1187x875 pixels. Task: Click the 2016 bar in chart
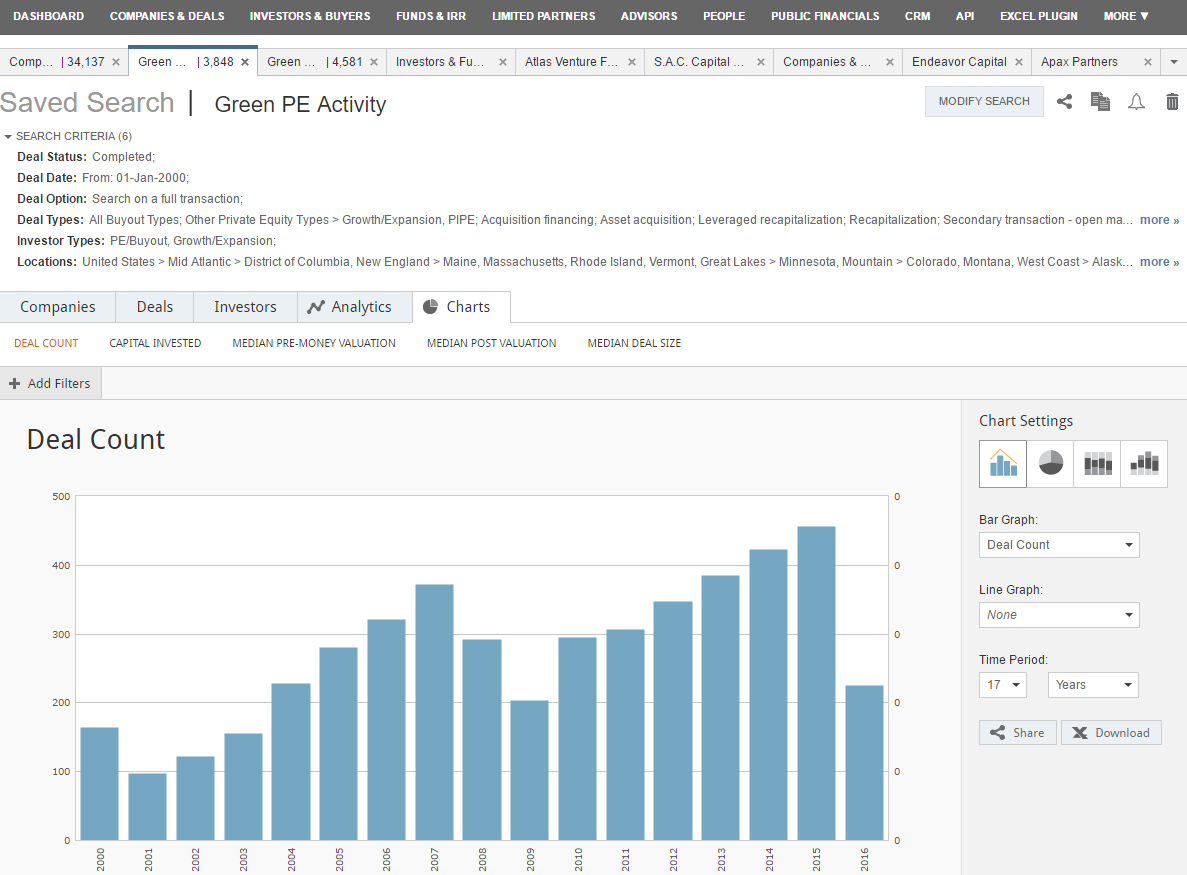click(865, 763)
